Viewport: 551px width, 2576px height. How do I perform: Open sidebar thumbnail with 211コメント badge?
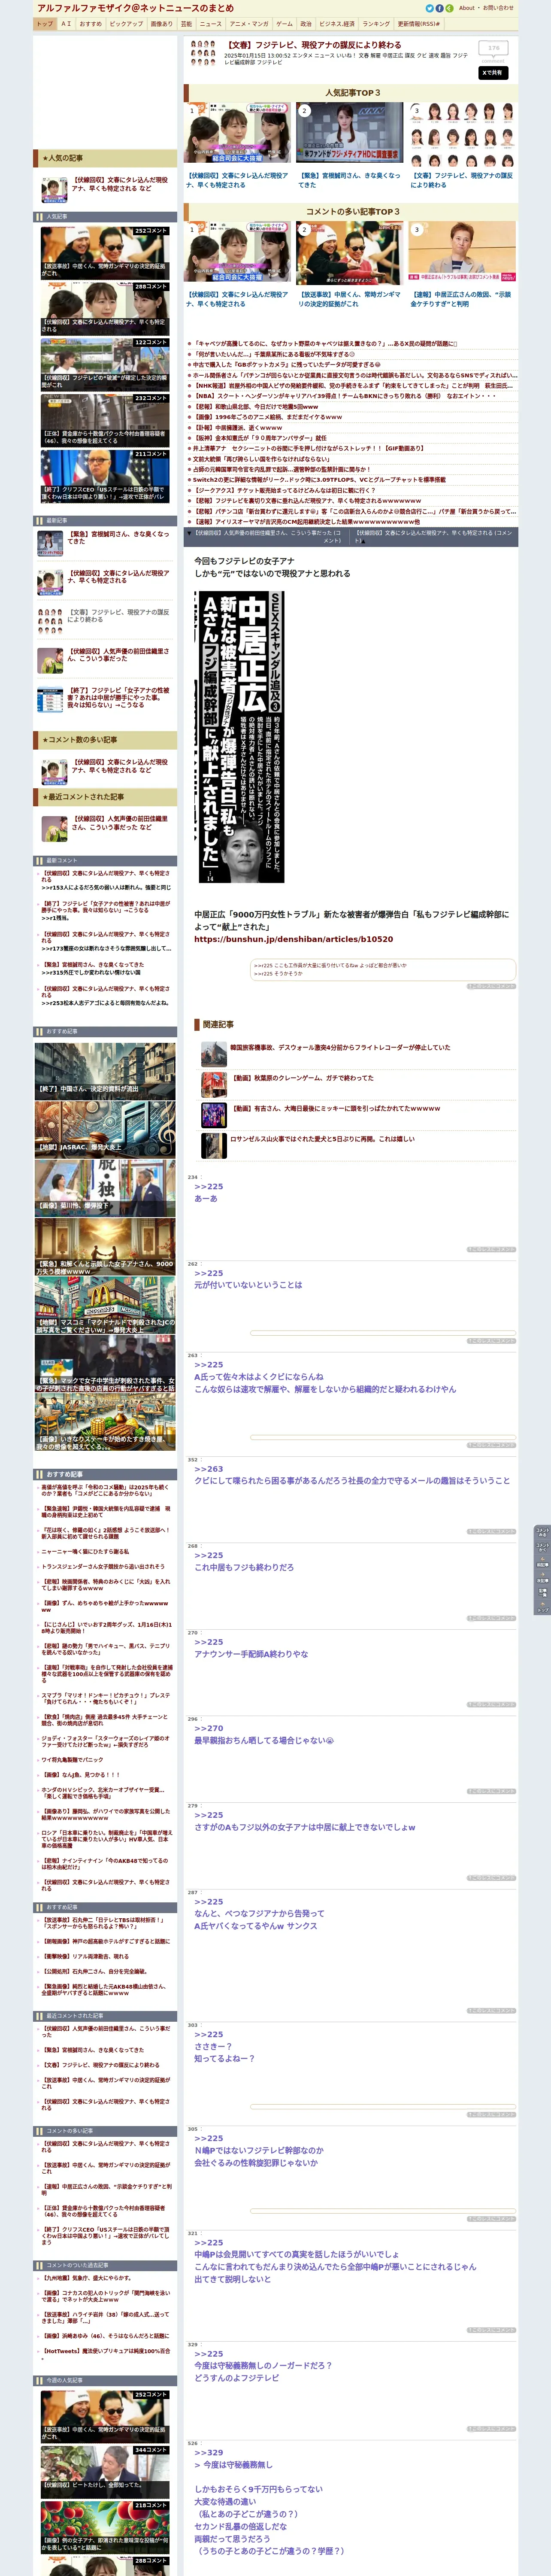(x=105, y=476)
